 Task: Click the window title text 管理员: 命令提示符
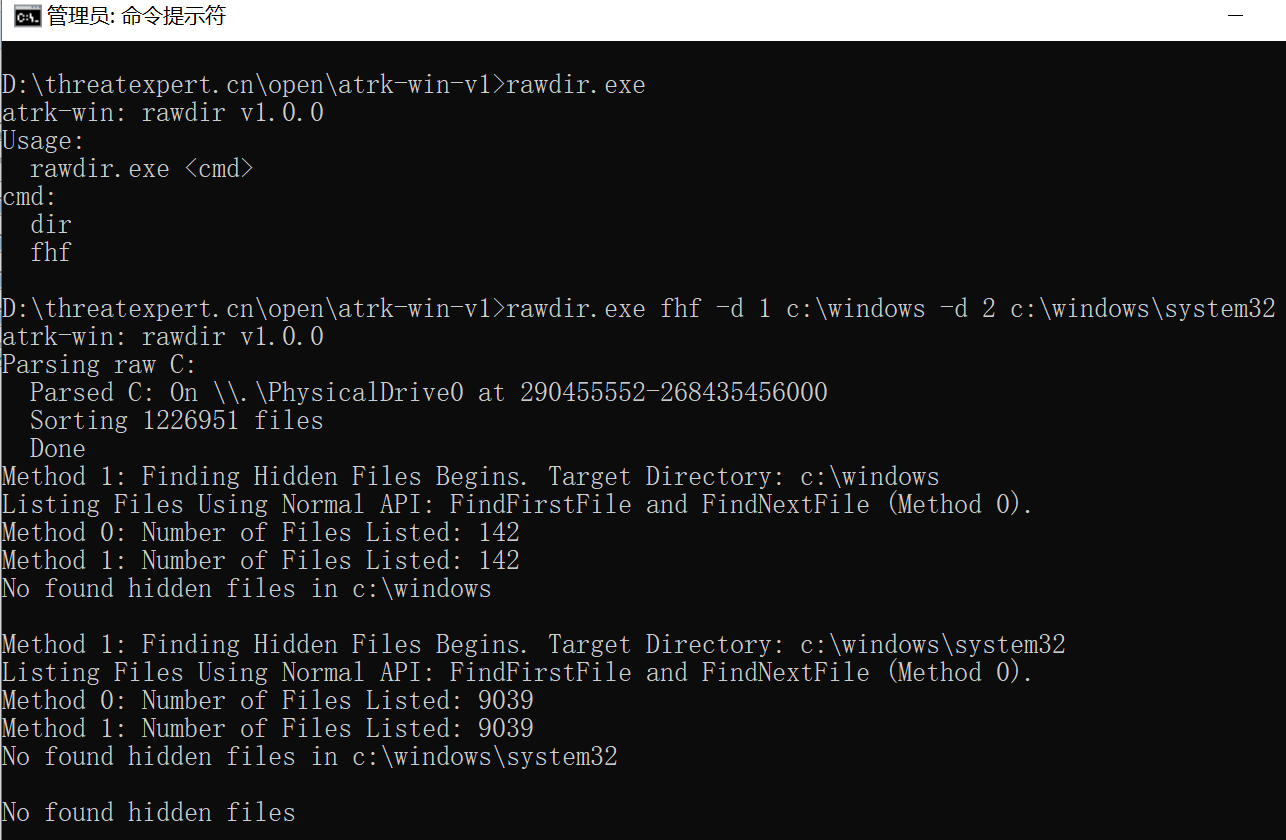coord(136,17)
